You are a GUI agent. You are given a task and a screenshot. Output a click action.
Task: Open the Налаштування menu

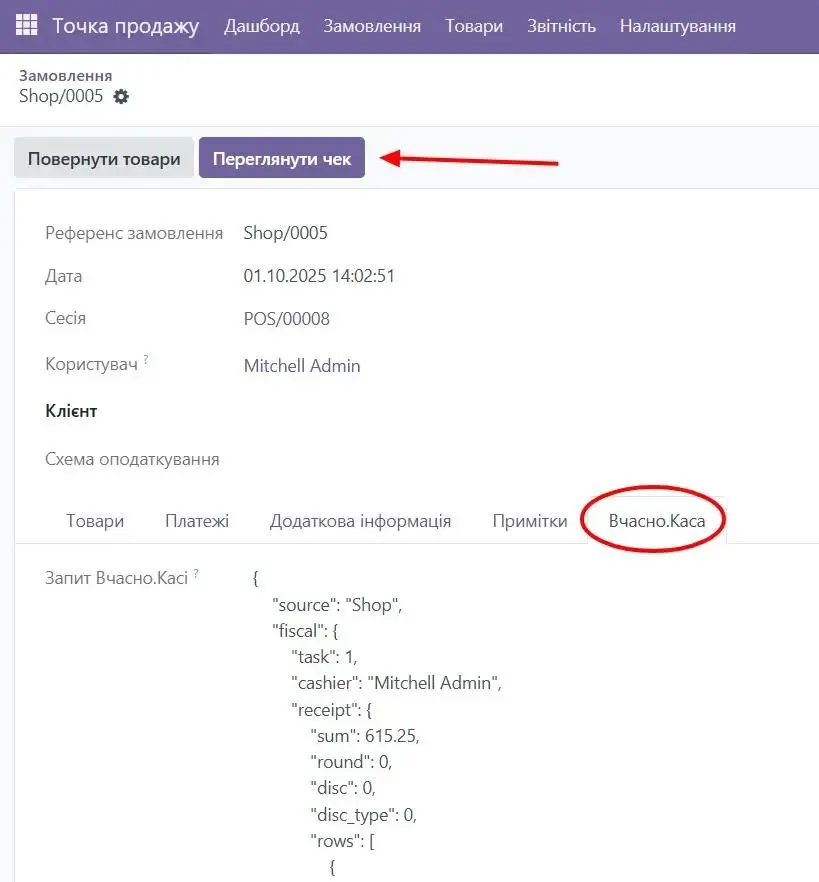pos(677,27)
